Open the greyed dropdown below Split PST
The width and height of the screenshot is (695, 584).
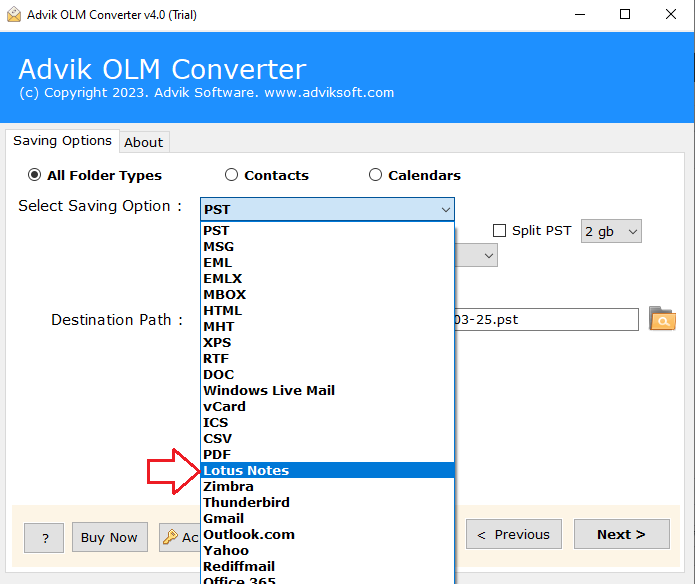[476, 256]
